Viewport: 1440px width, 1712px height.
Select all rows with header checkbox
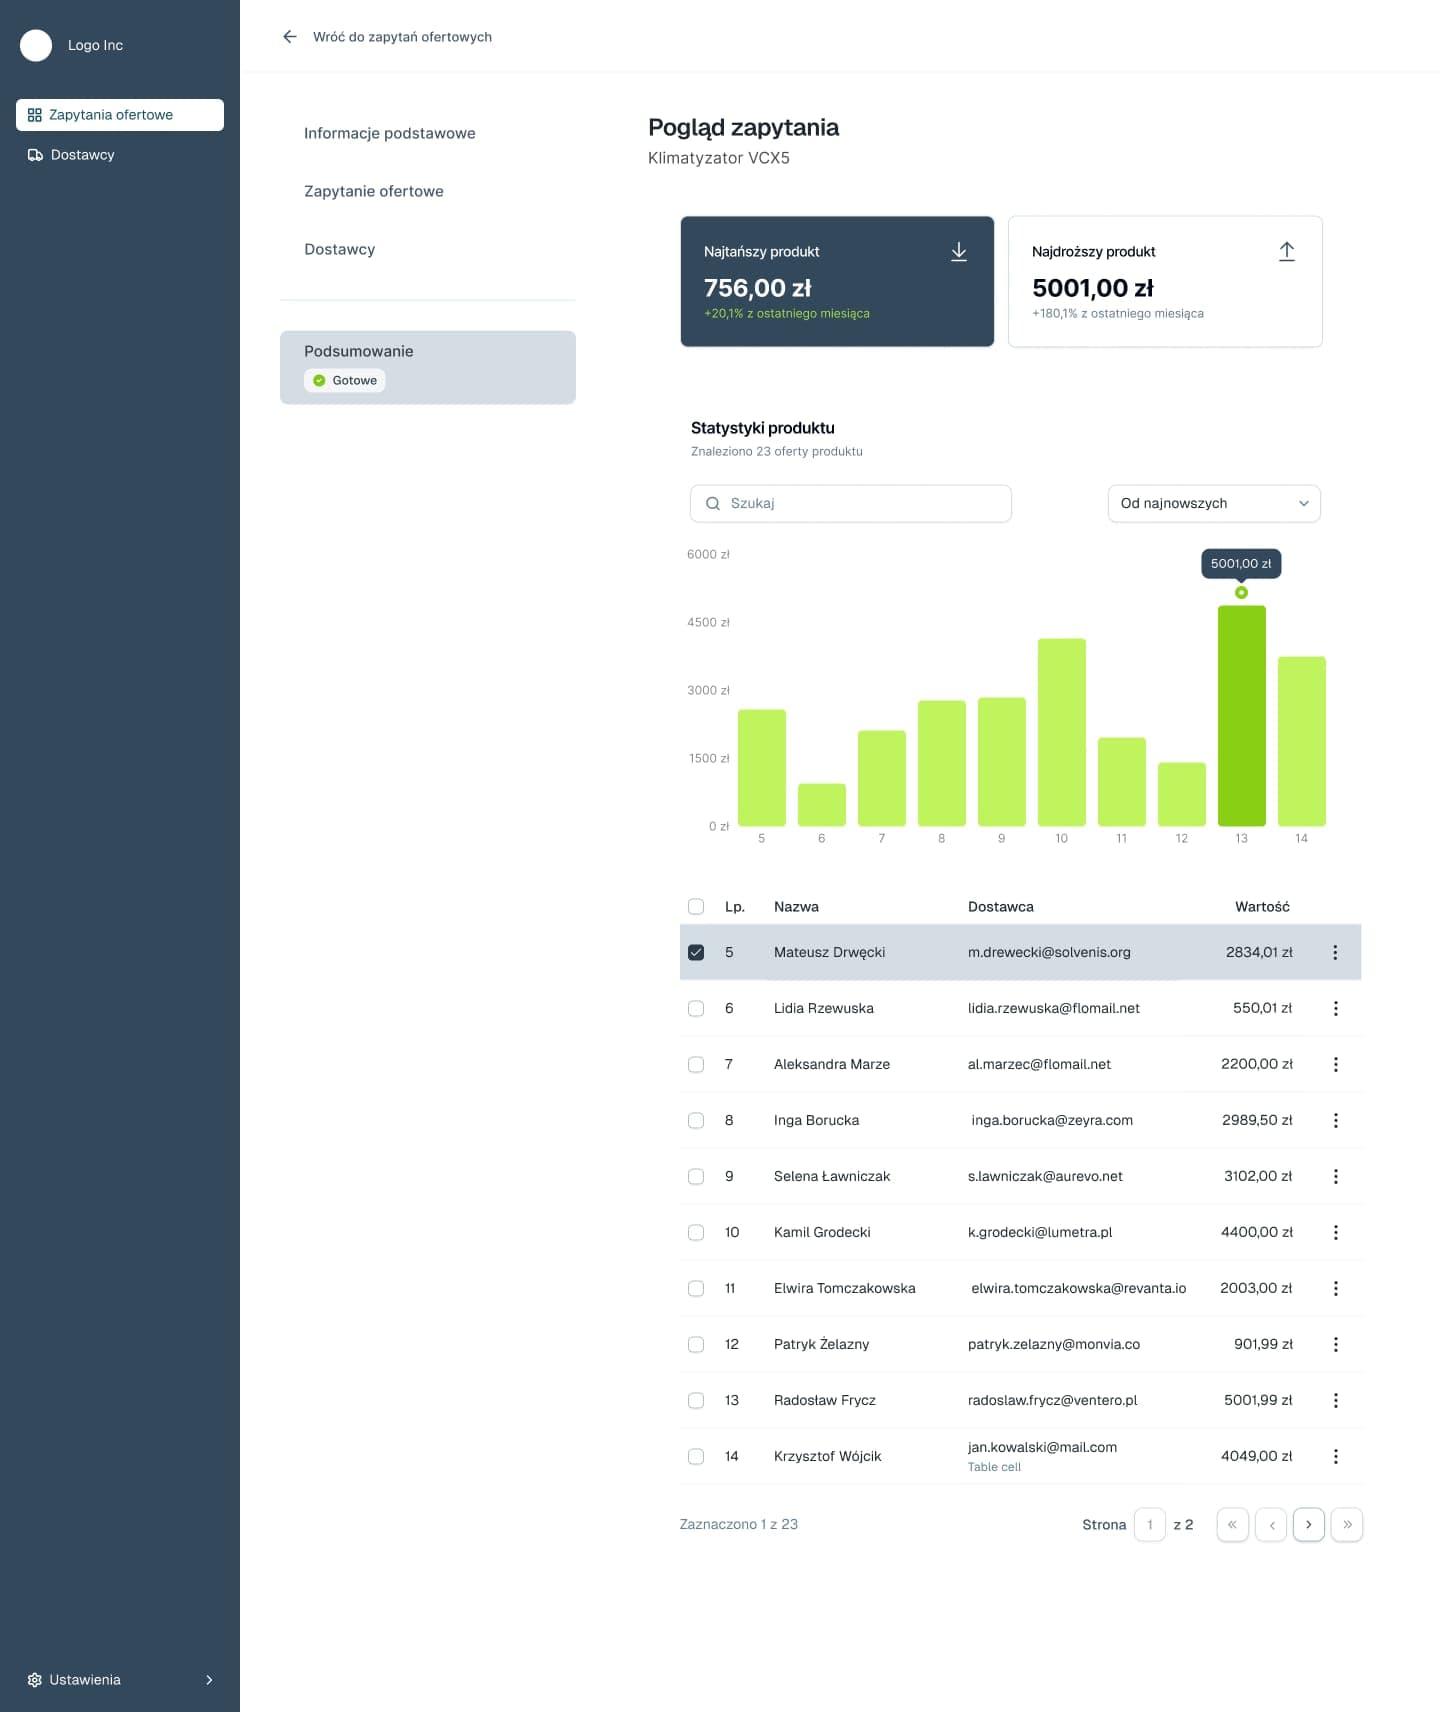(x=696, y=907)
